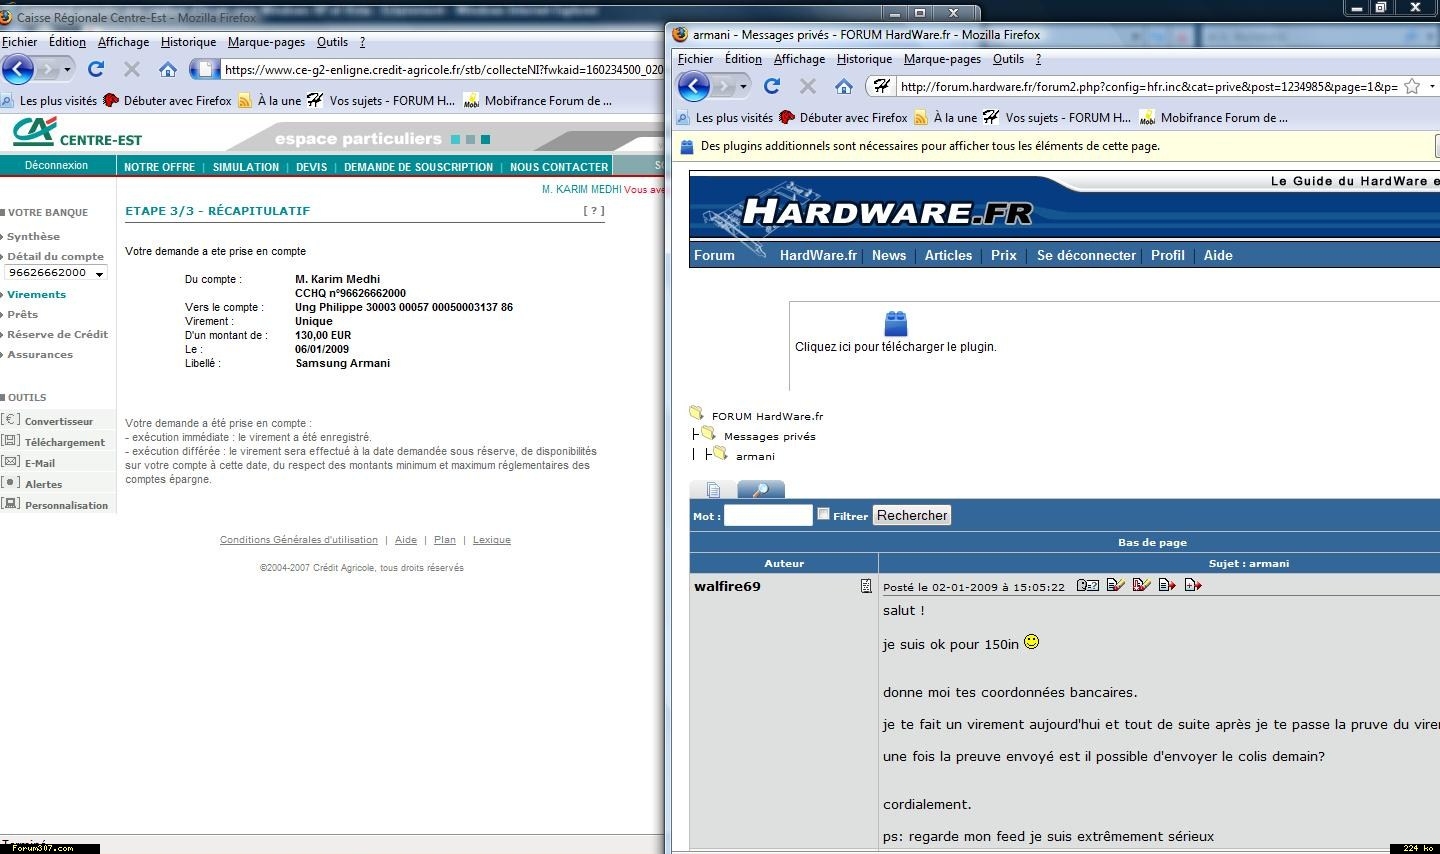Tick the Filtrer checkbox
Viewport: 1440px width, 854px height.
(x=823, y=514)
